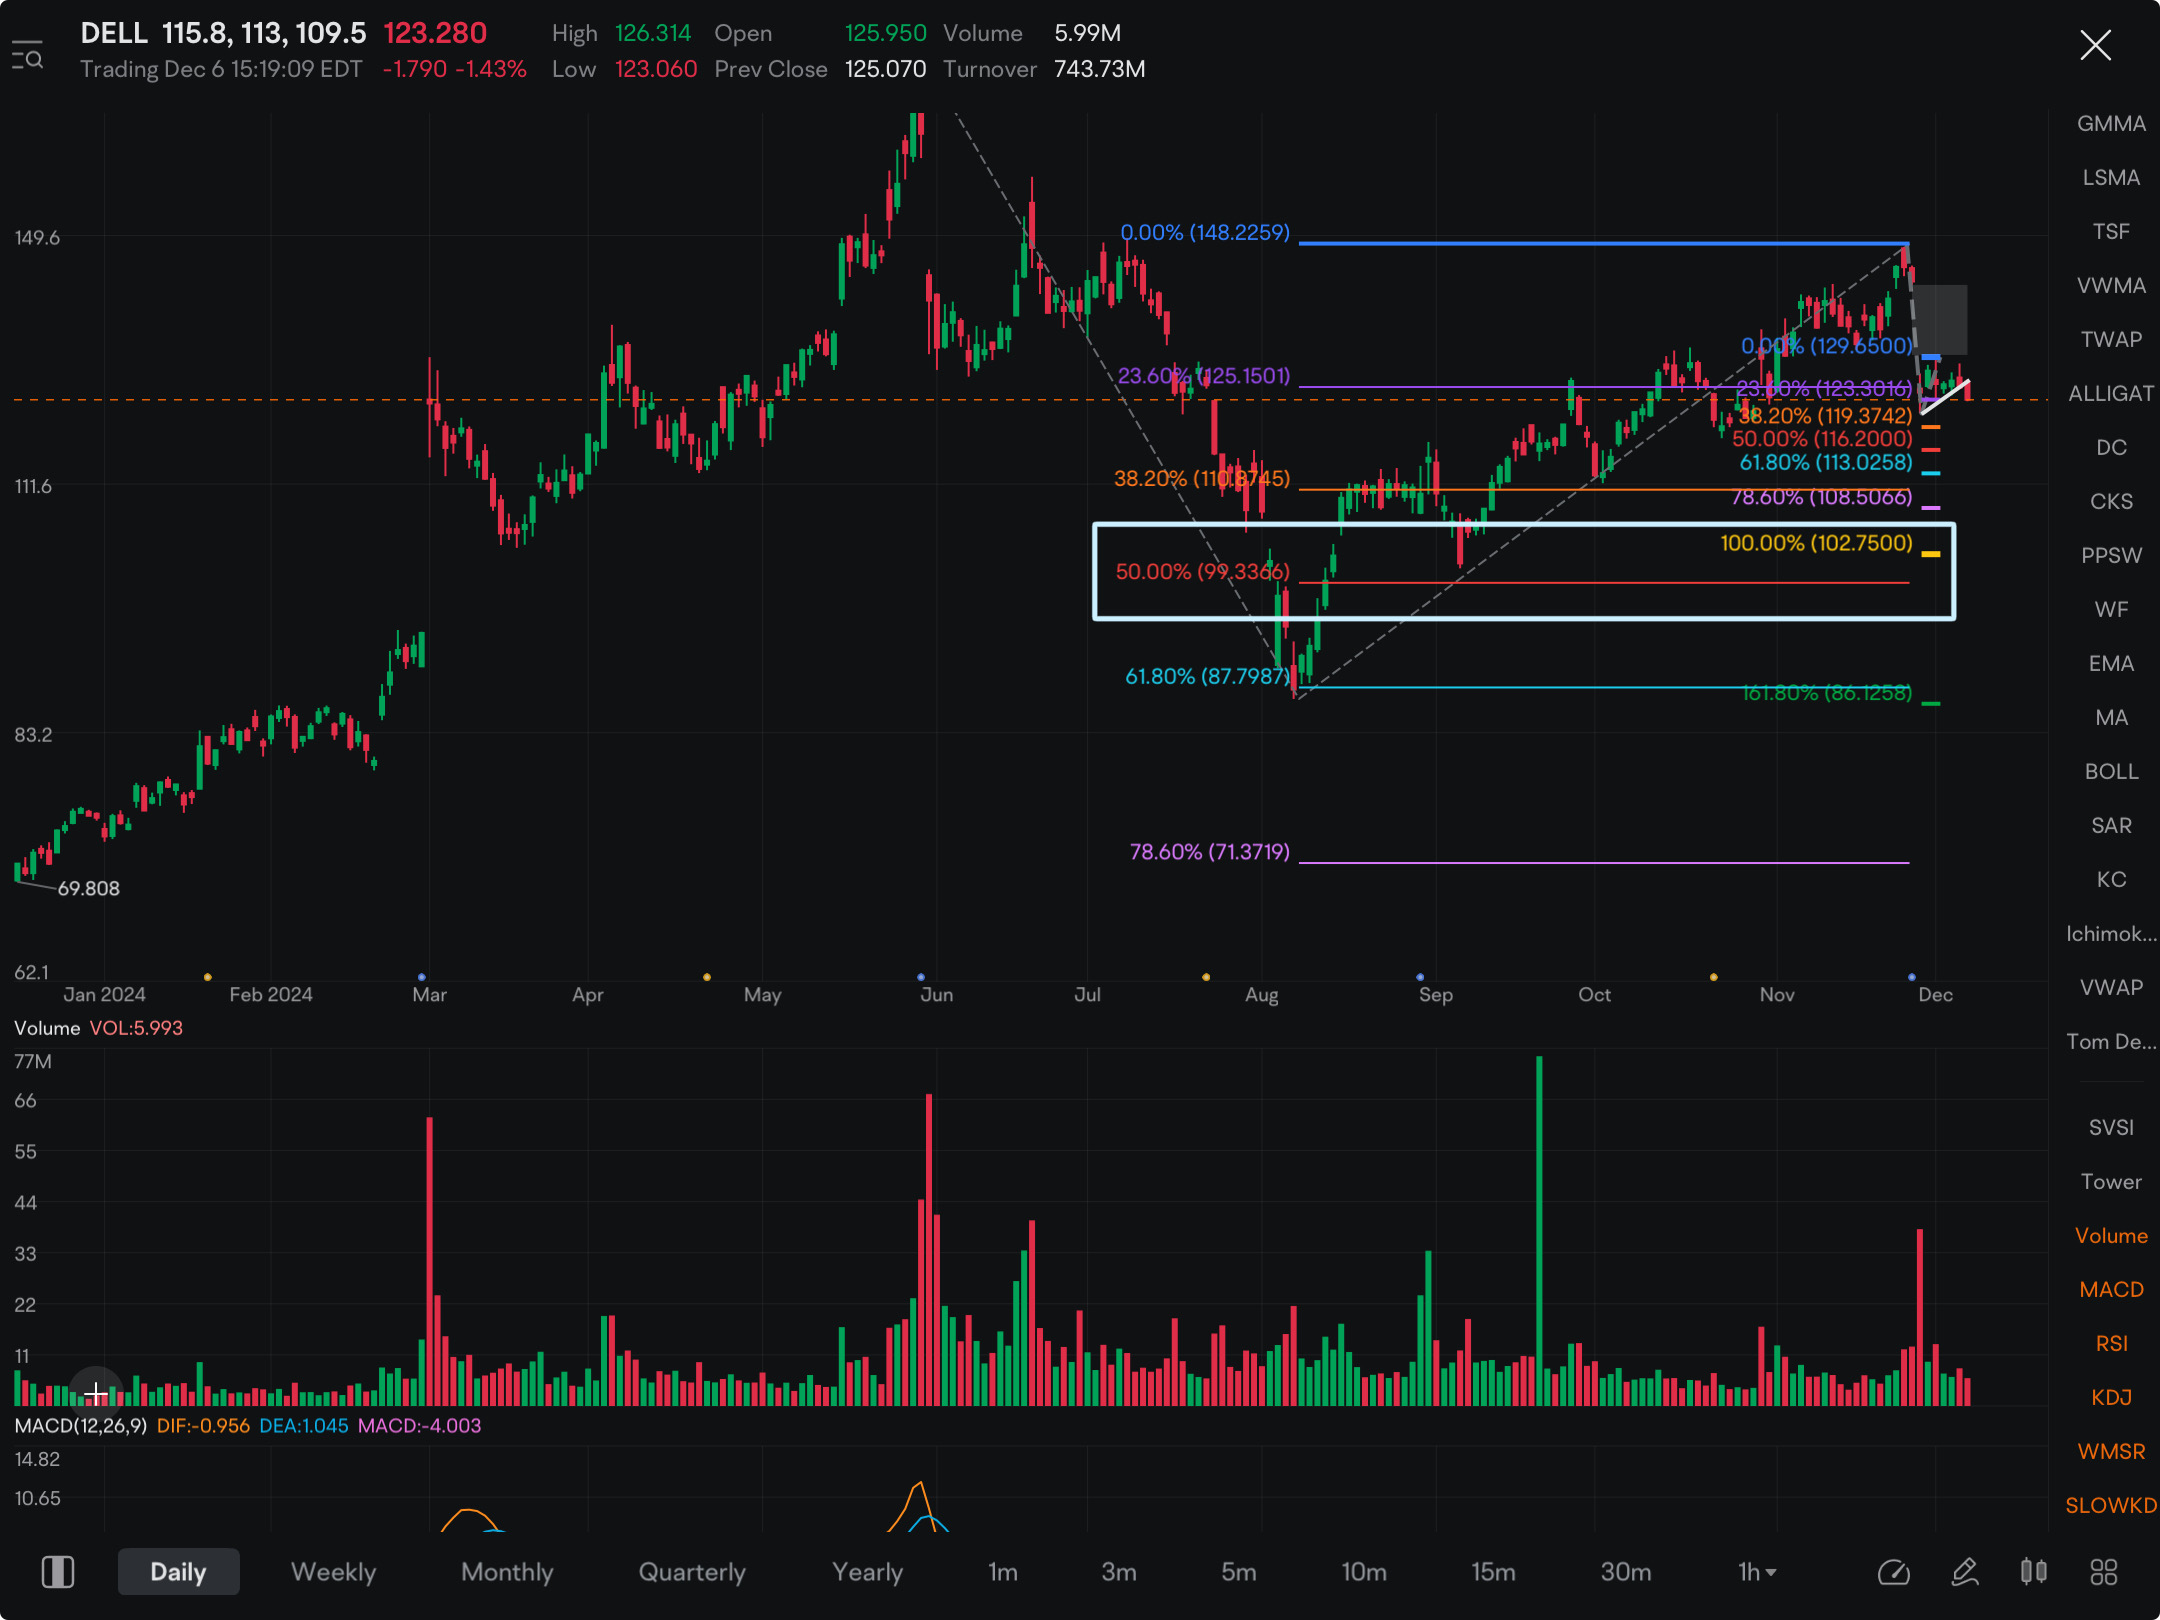Switch to the 5m interval
Screen dimensions: 2160x1620
click(x=1238, y=1572)
